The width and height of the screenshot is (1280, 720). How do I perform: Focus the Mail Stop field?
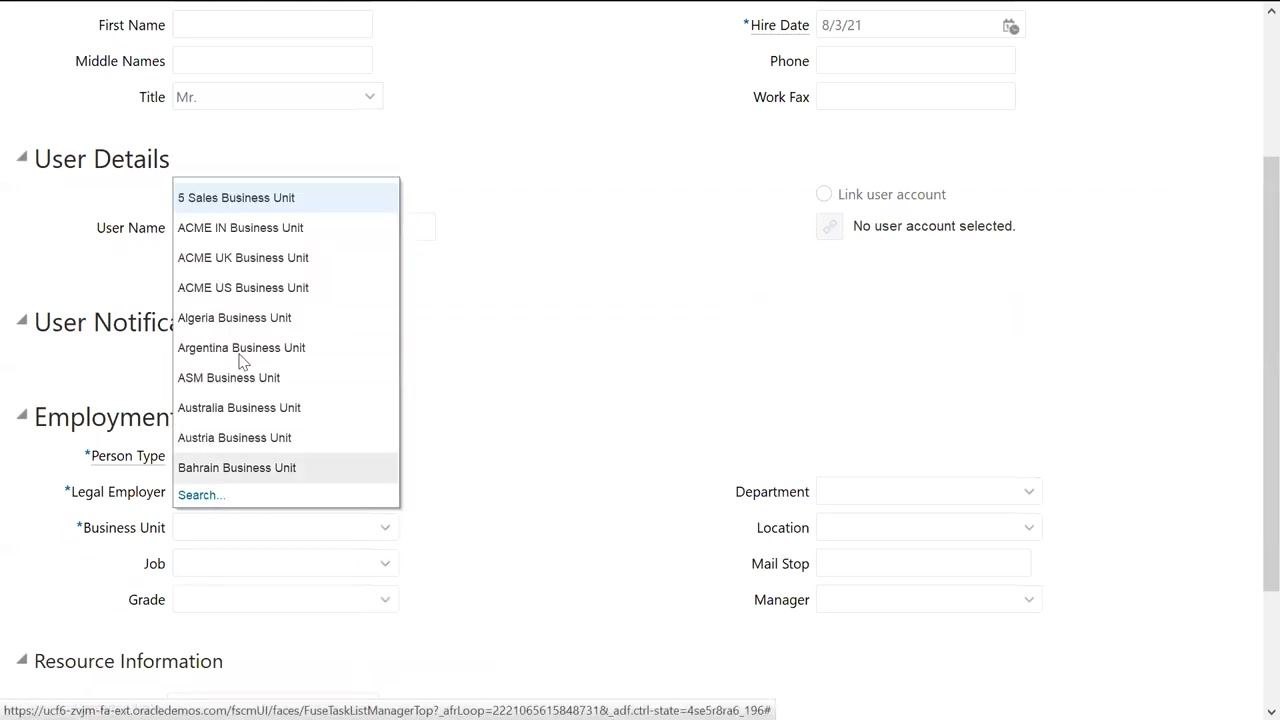coord(923,564)
